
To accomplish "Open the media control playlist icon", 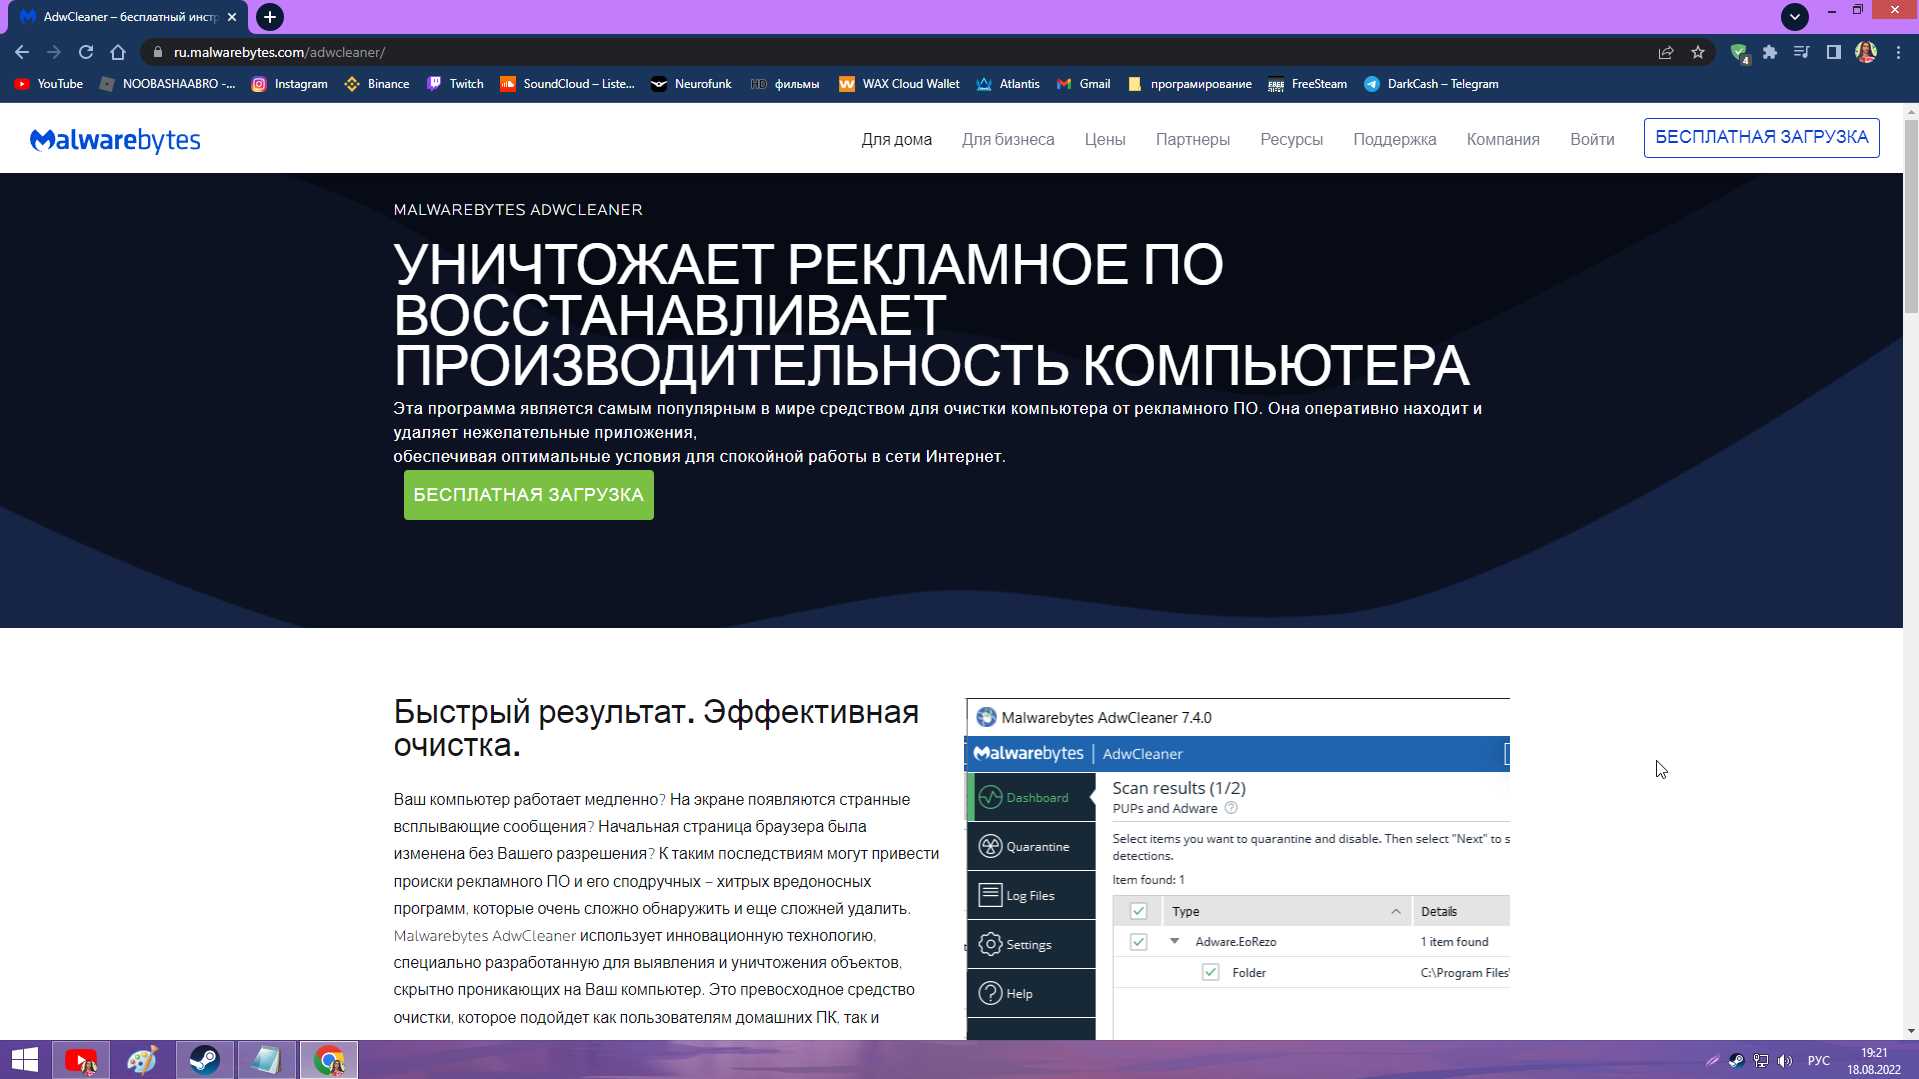I will [x=1801, y=52].
